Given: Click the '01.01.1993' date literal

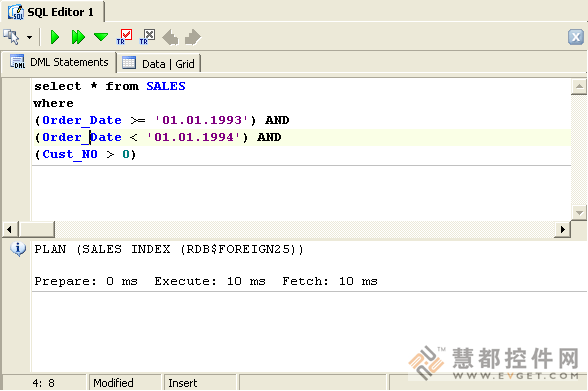Looking at the screenshot, I should pyautogui.click(x=202, y=120).
